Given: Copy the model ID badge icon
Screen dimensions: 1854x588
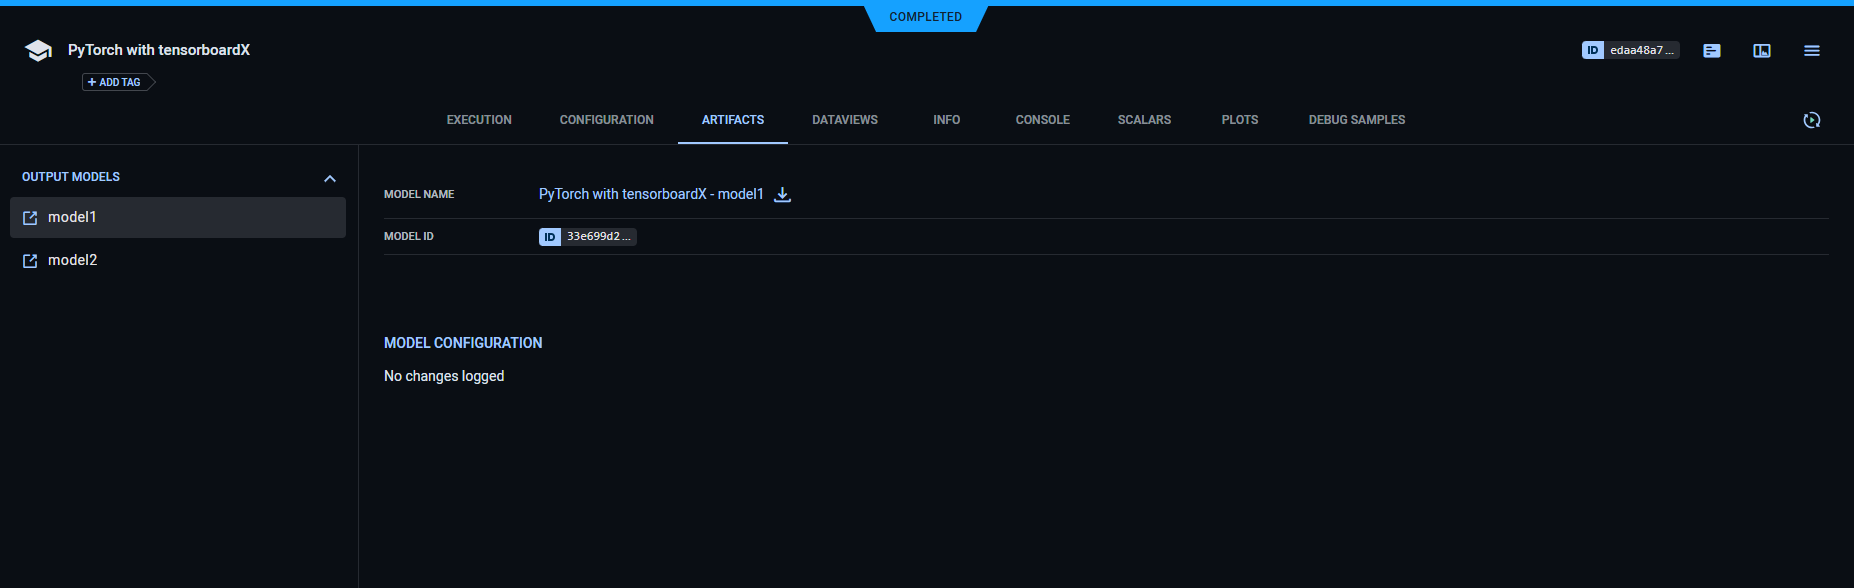Looking at the screenshot, I should (x=550, y=237).
